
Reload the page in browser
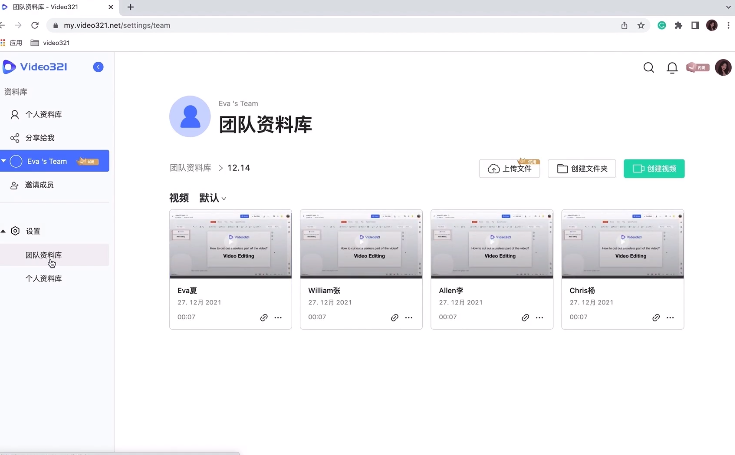point(35,25)
